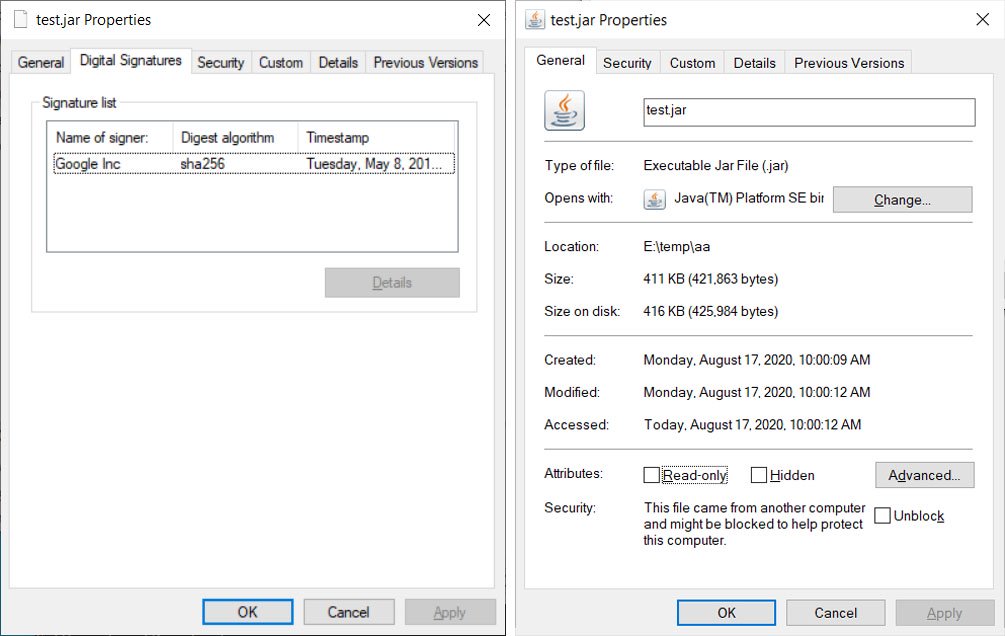
Task: Switch to Digital Signatures tab
Action: click(131, 61)
